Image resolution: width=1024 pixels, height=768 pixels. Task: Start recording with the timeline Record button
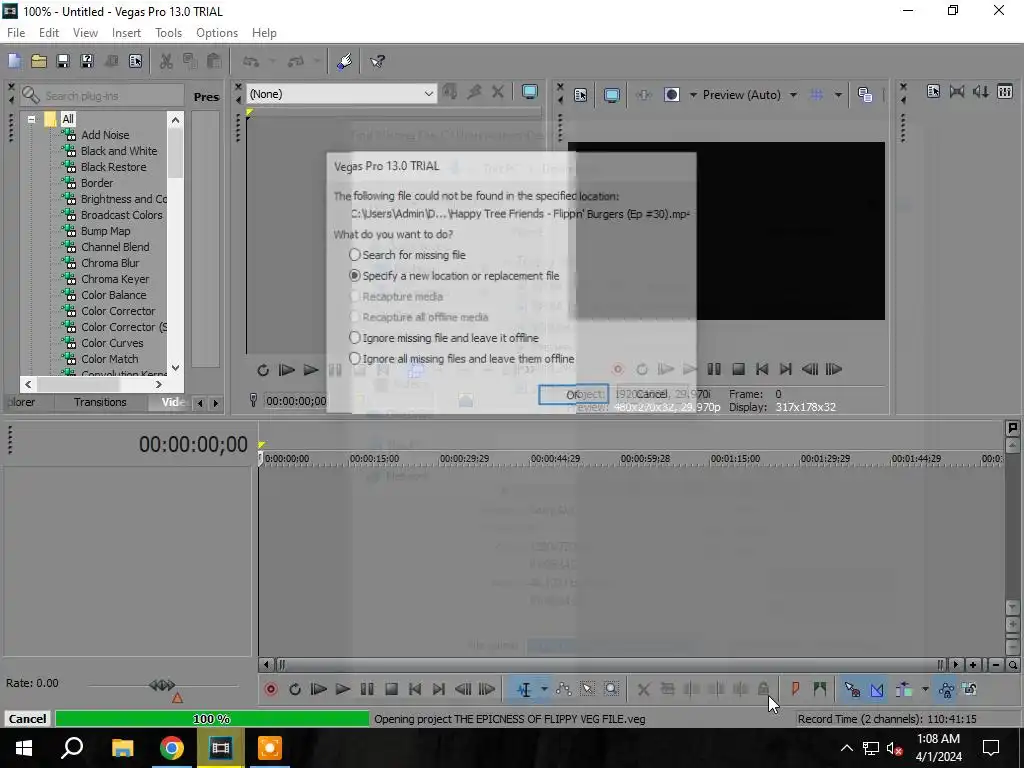(271, 689)
